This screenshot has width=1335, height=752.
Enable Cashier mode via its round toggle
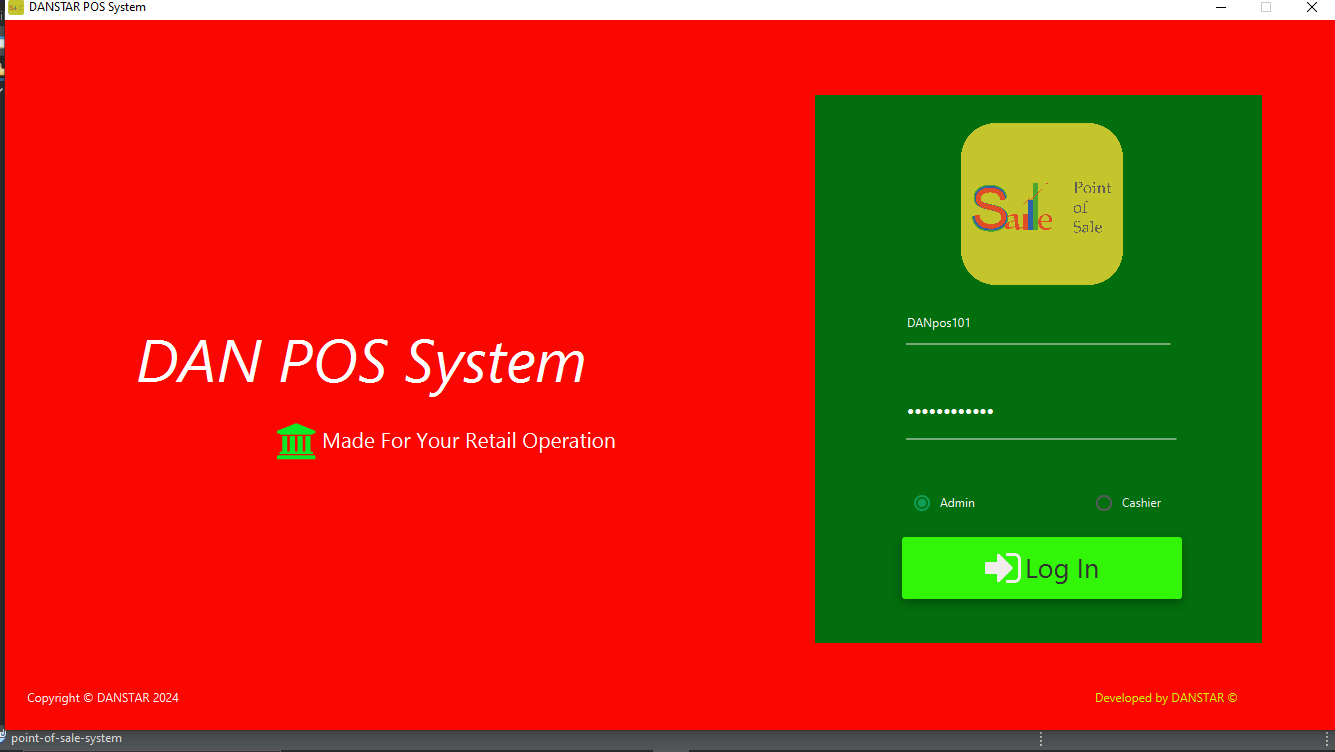coord(1103,503)
